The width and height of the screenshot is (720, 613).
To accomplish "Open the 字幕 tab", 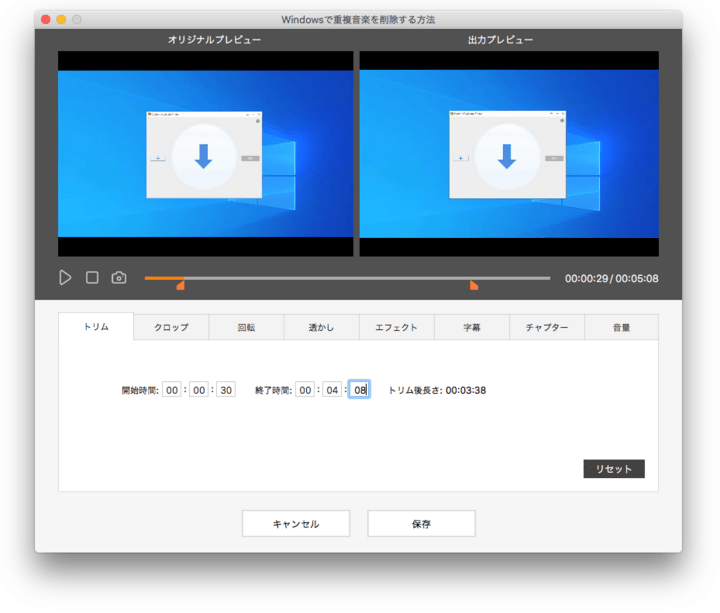I will click(x=472, y=327).
